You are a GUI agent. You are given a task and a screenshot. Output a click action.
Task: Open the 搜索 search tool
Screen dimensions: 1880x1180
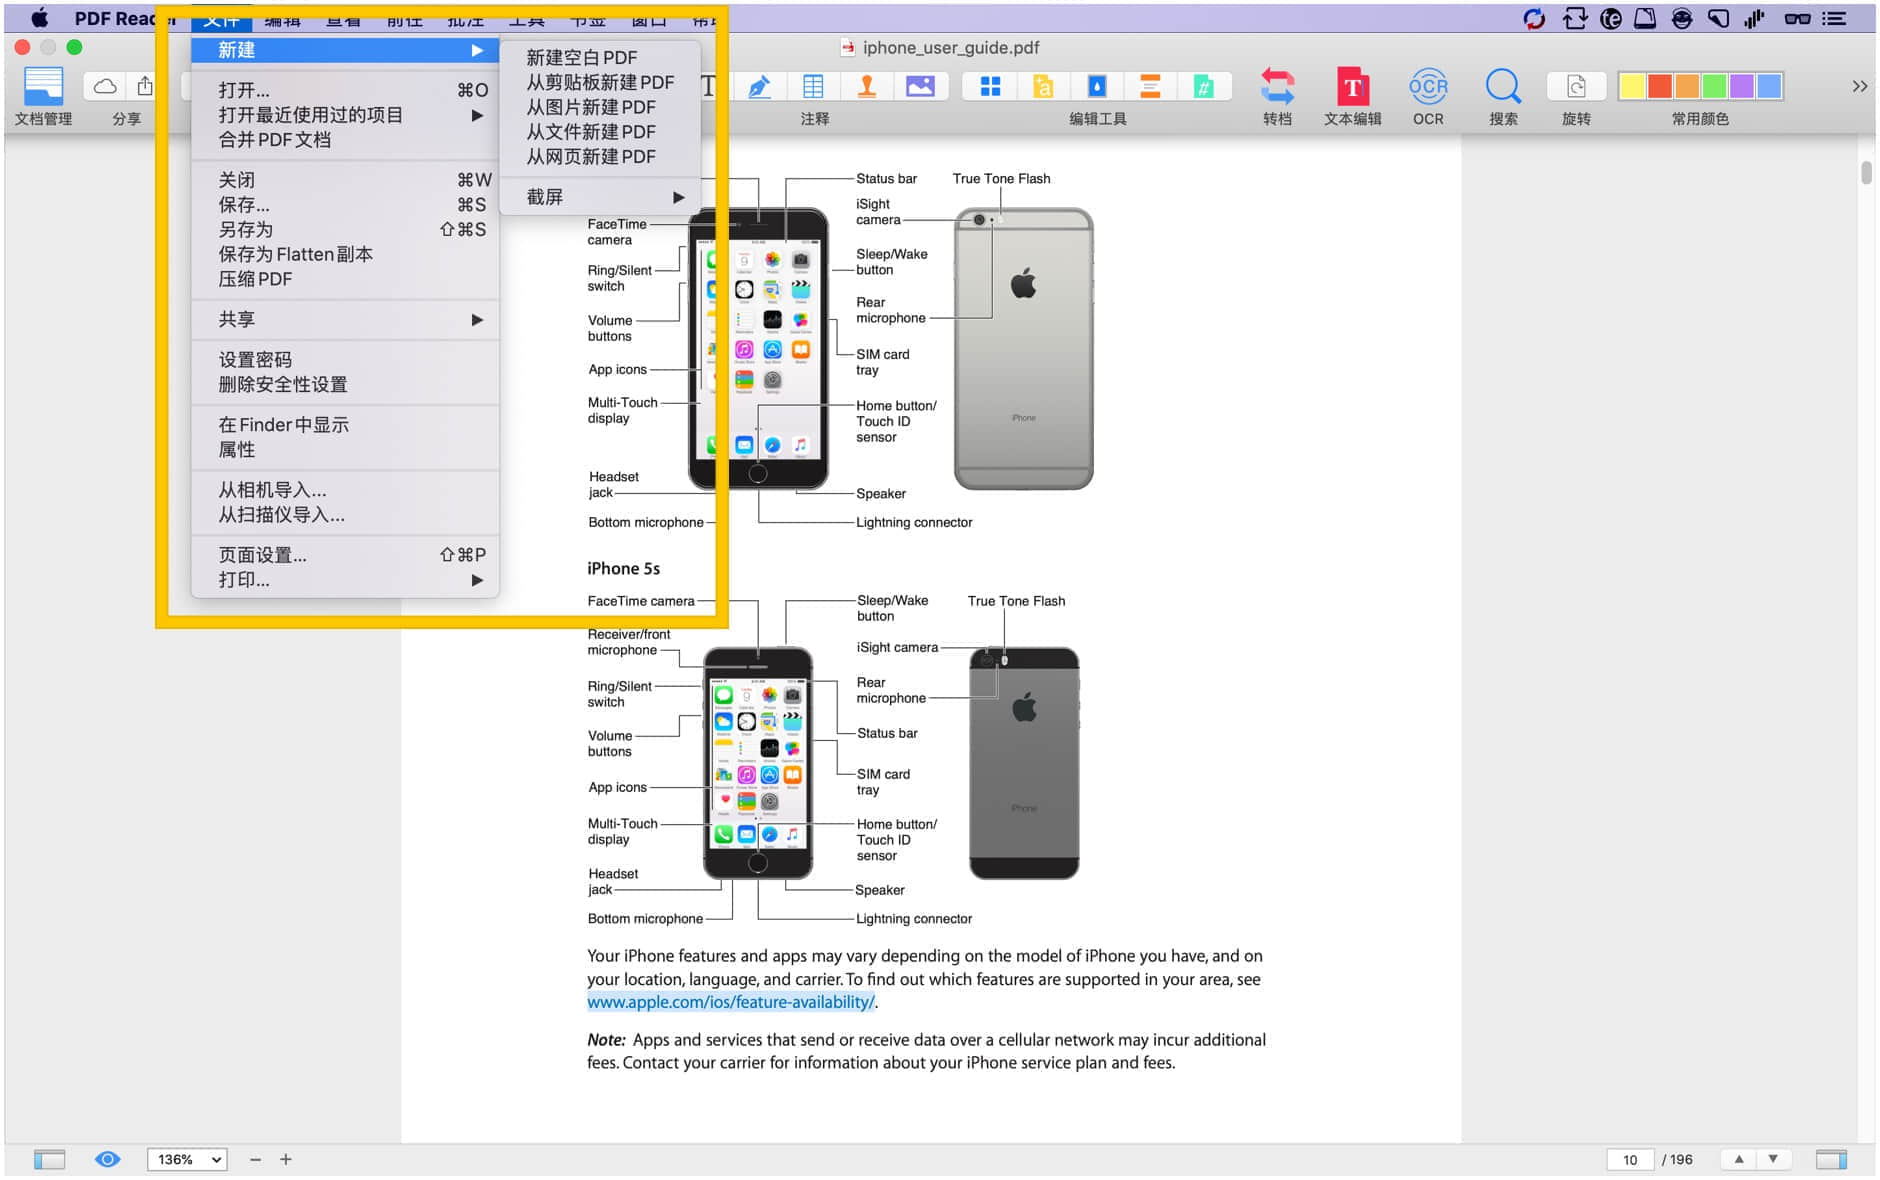coord(1503,96)
